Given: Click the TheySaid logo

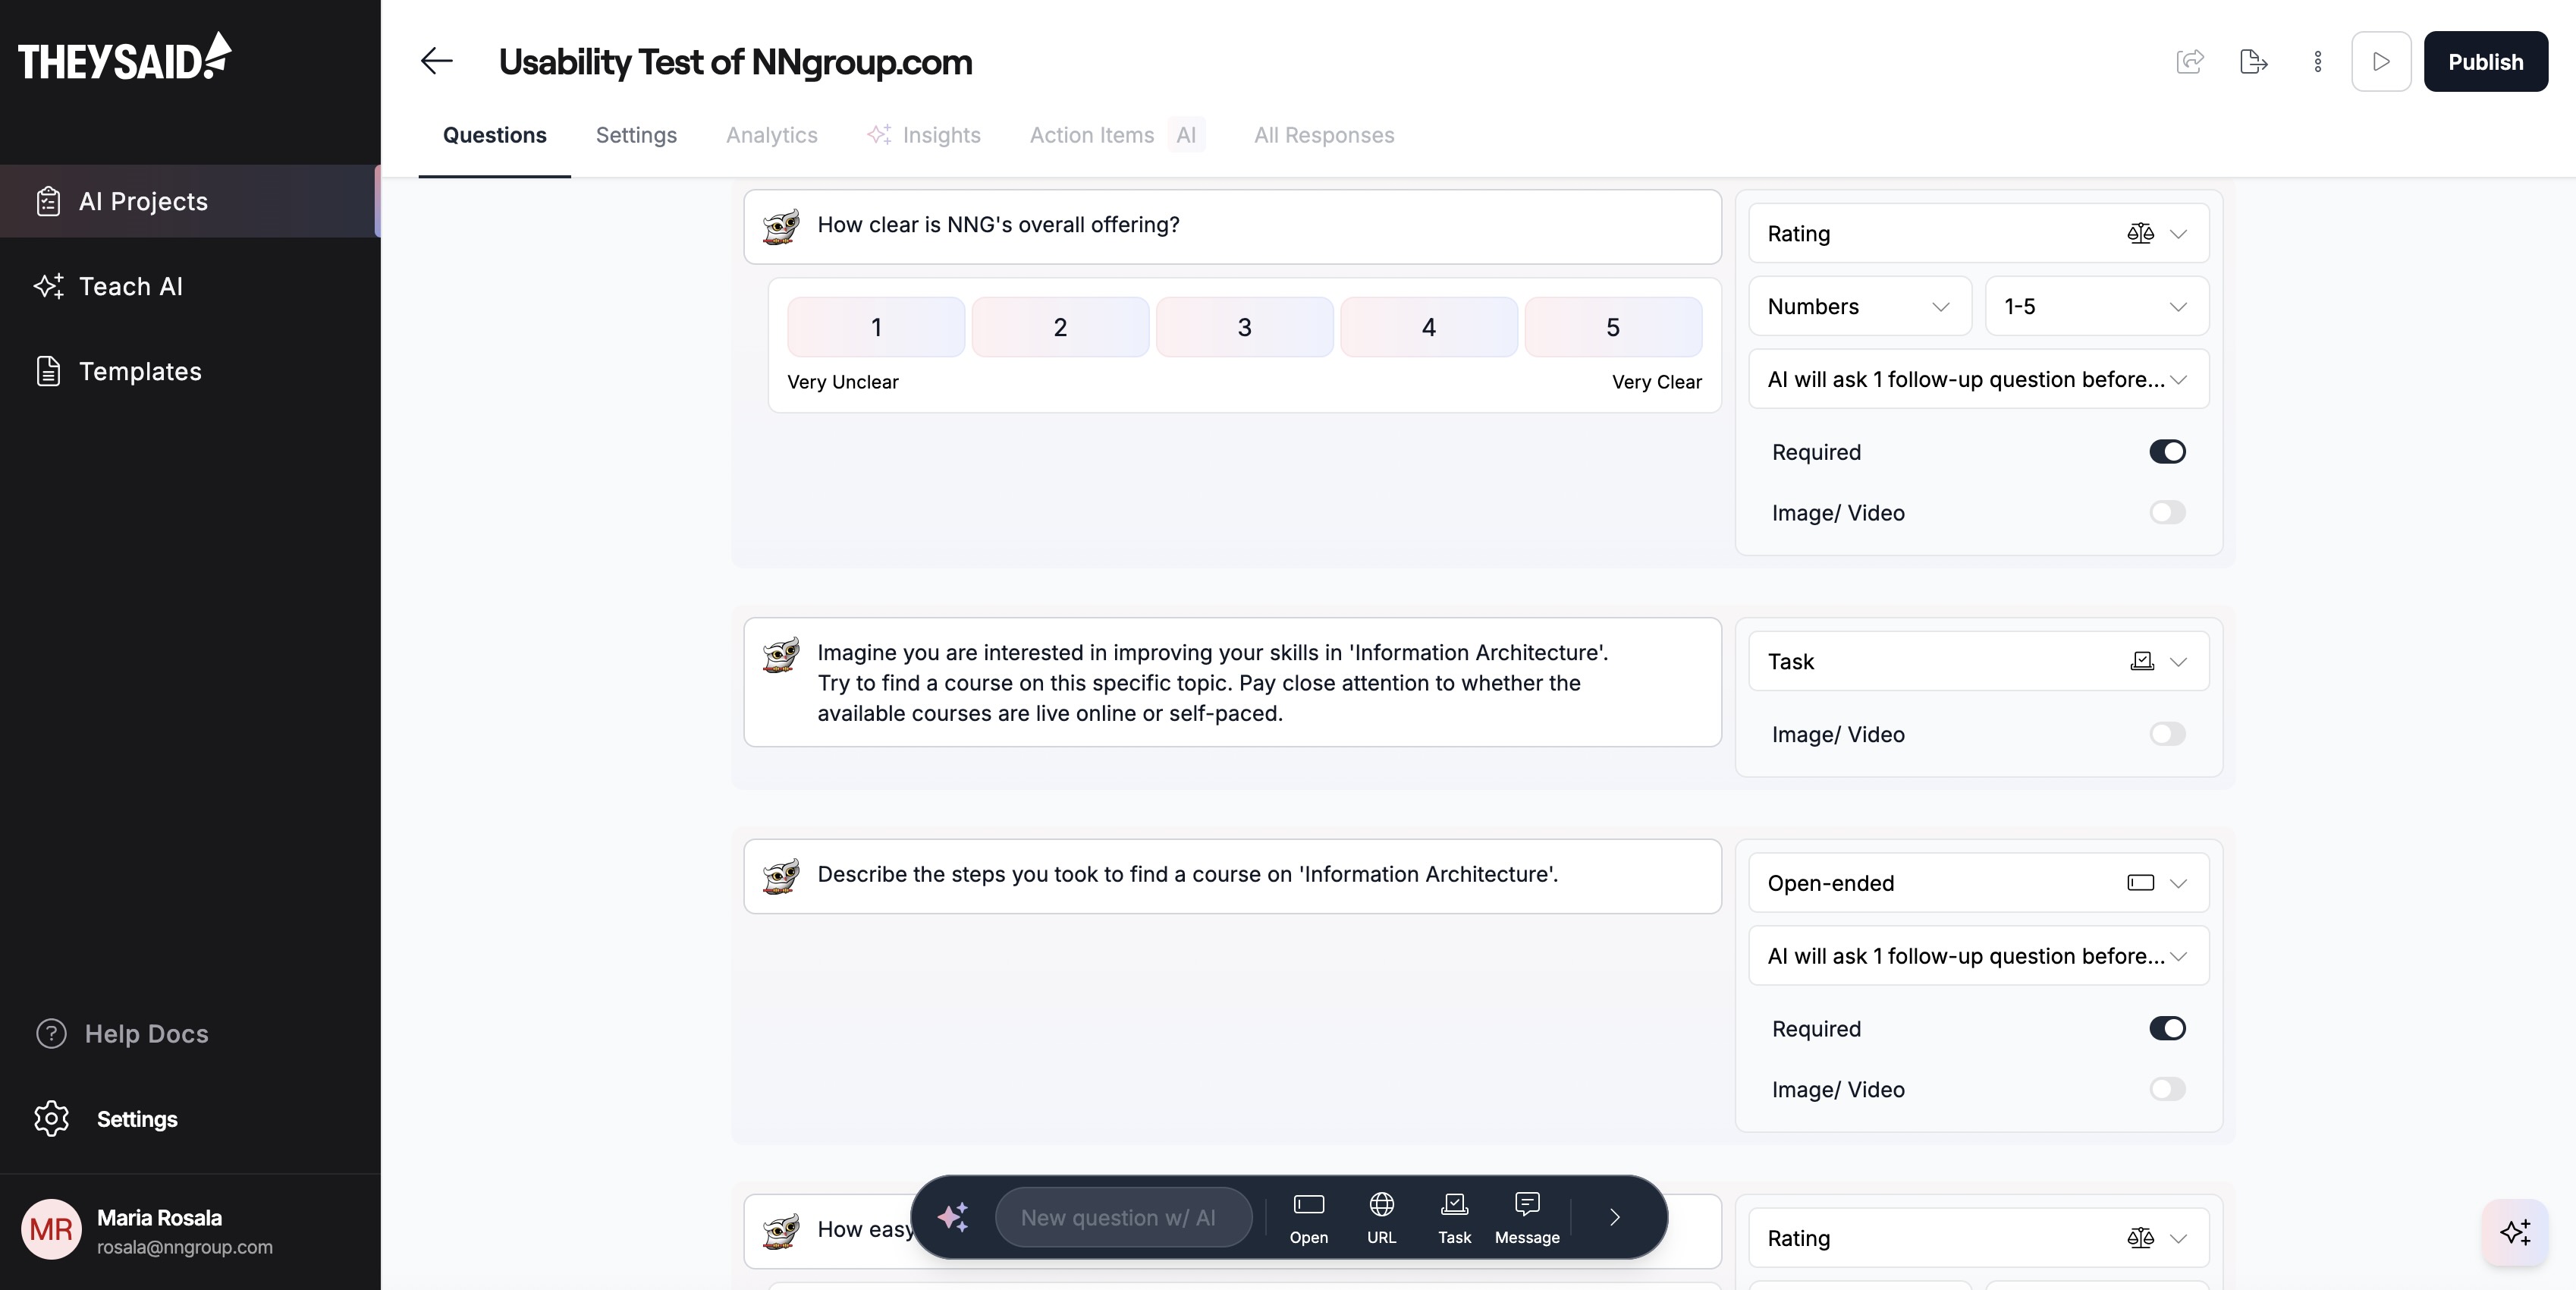Looking at the screenshot, I should coord(125,57).
